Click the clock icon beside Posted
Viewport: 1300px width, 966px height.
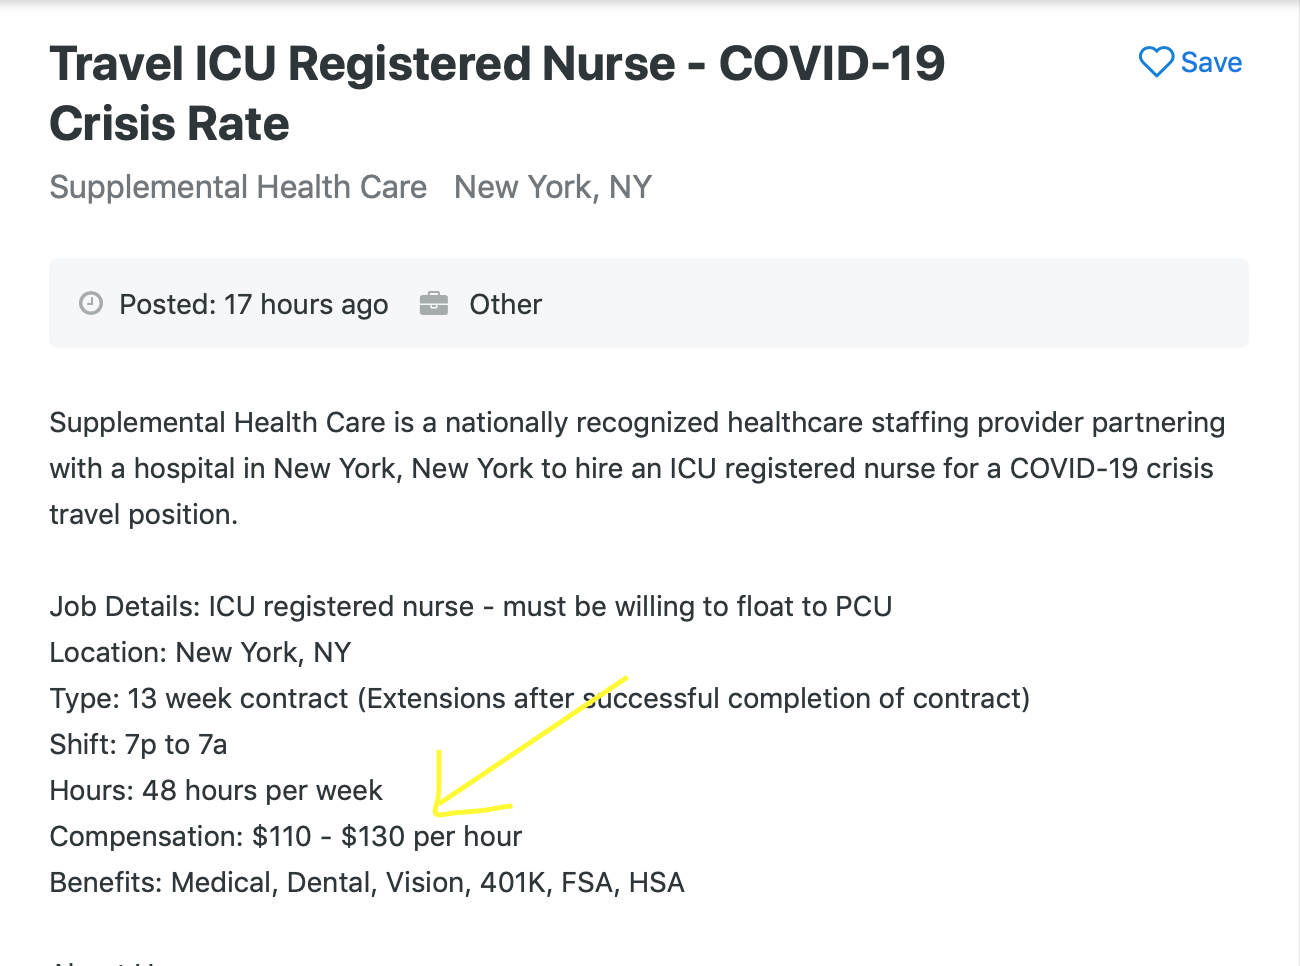tap(91, 303)
